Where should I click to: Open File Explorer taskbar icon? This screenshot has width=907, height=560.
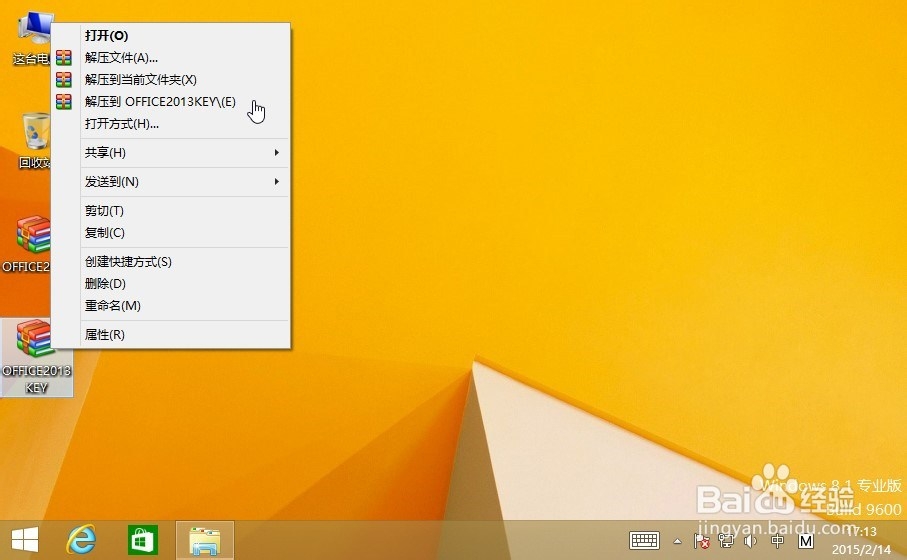205,540
